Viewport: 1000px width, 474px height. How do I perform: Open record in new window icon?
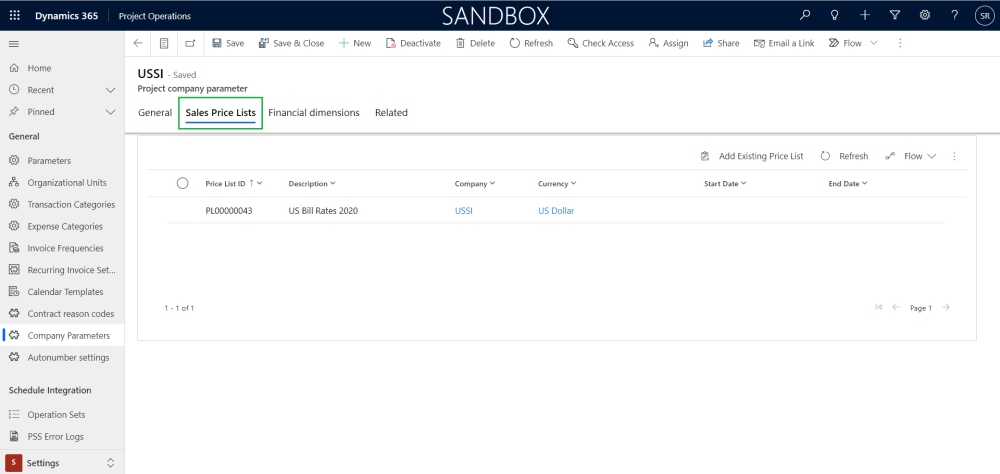[x=190, y=43]
